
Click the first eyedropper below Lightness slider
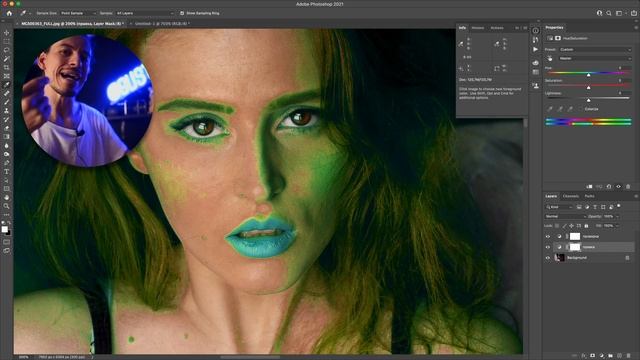coord(550,109)
